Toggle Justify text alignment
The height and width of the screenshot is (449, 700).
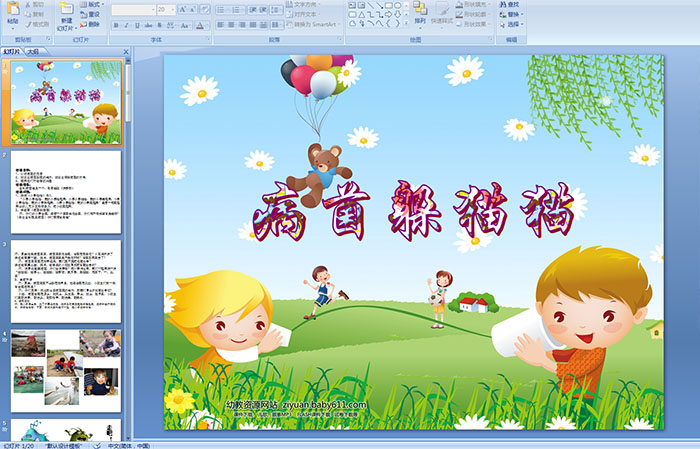[253, 25]
